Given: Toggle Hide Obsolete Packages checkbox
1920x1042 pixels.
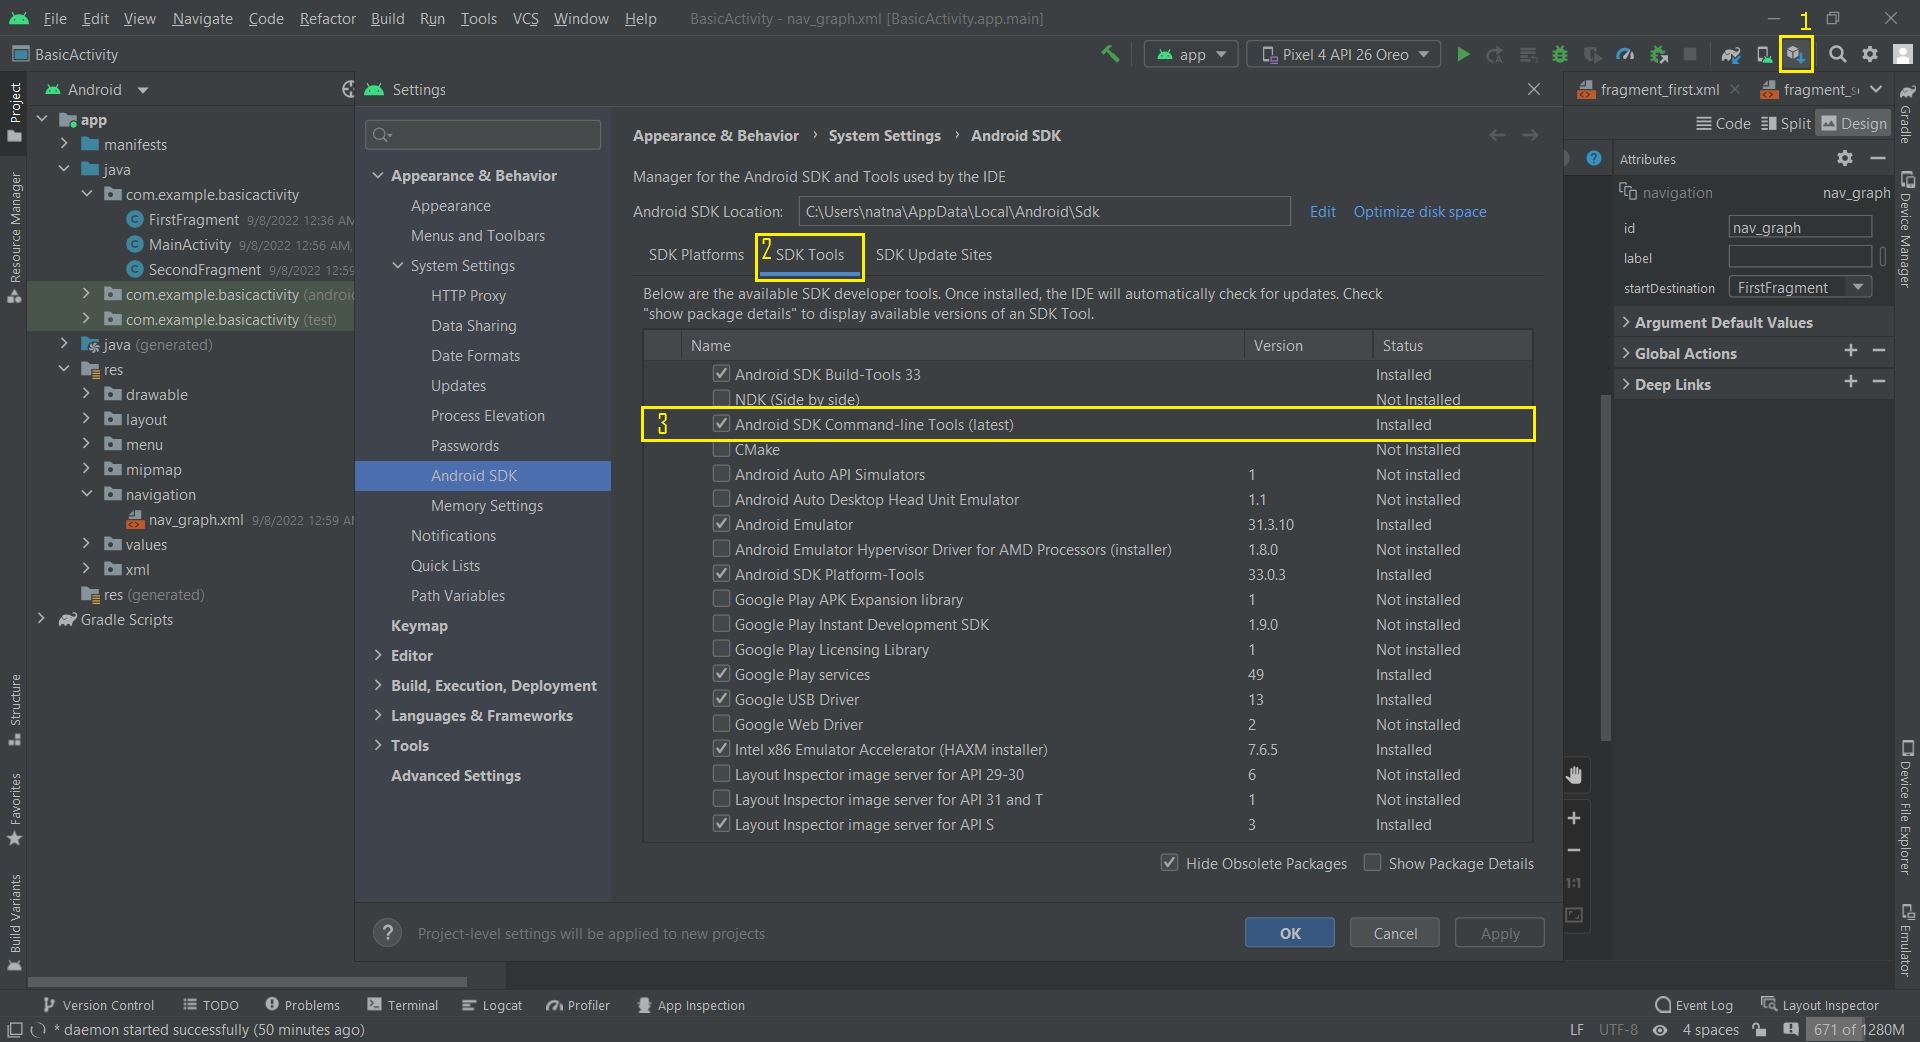Looking at the screenshot, I should point(1169,862).
